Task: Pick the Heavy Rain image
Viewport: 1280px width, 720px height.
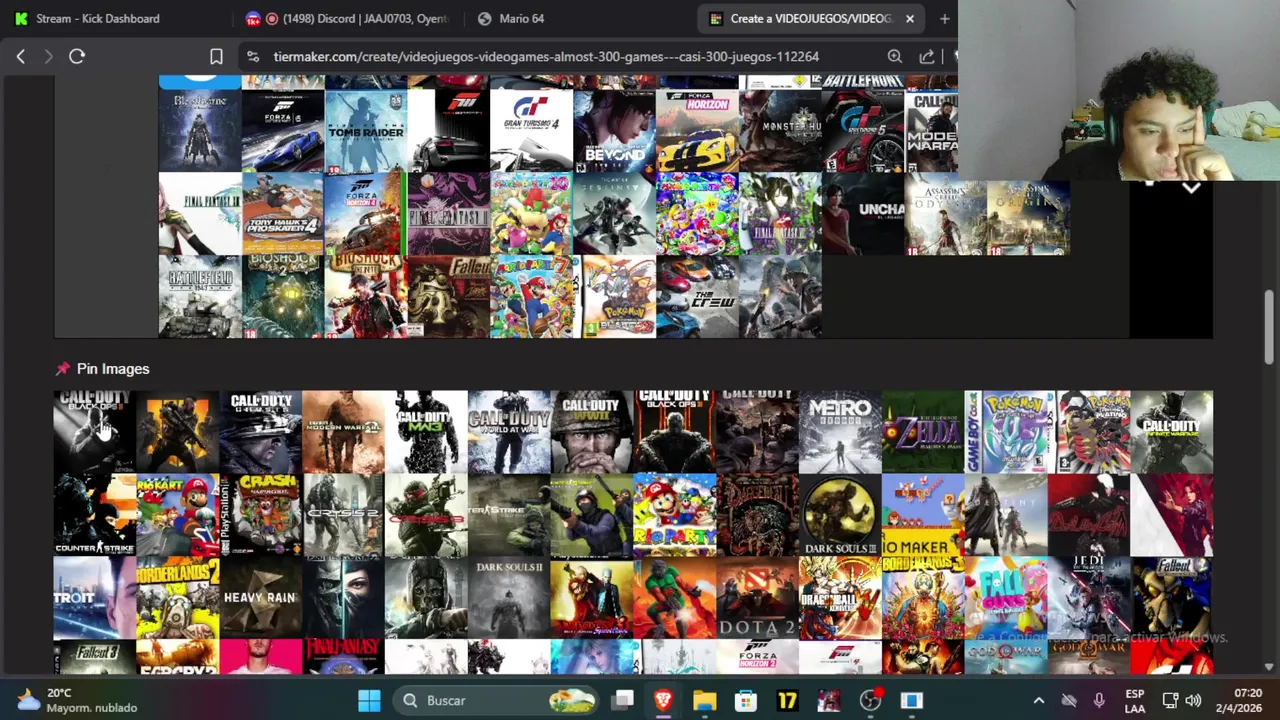Action: pos(260,598)
